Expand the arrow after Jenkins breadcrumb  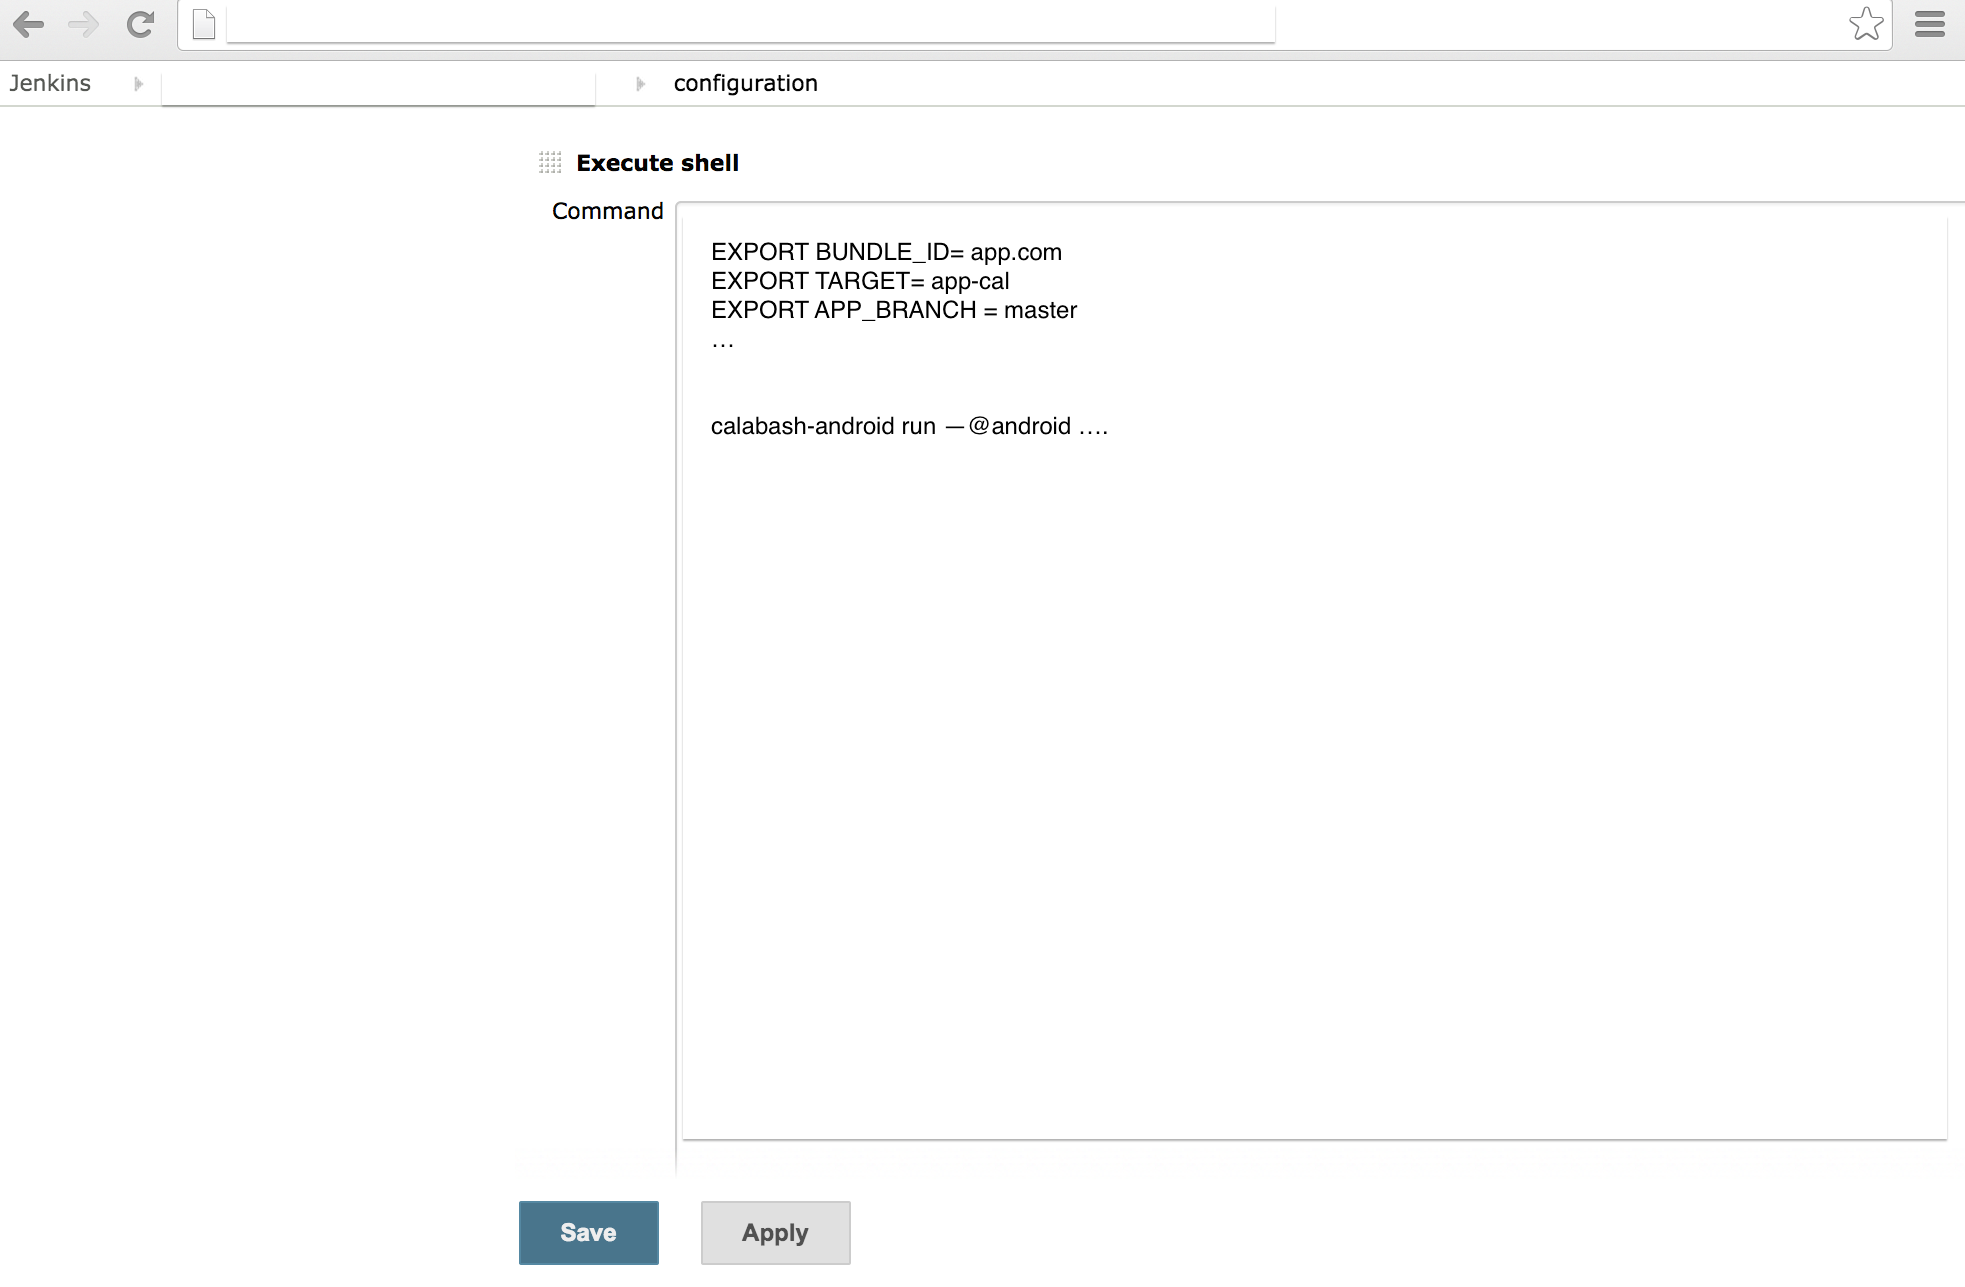point(138,84)
